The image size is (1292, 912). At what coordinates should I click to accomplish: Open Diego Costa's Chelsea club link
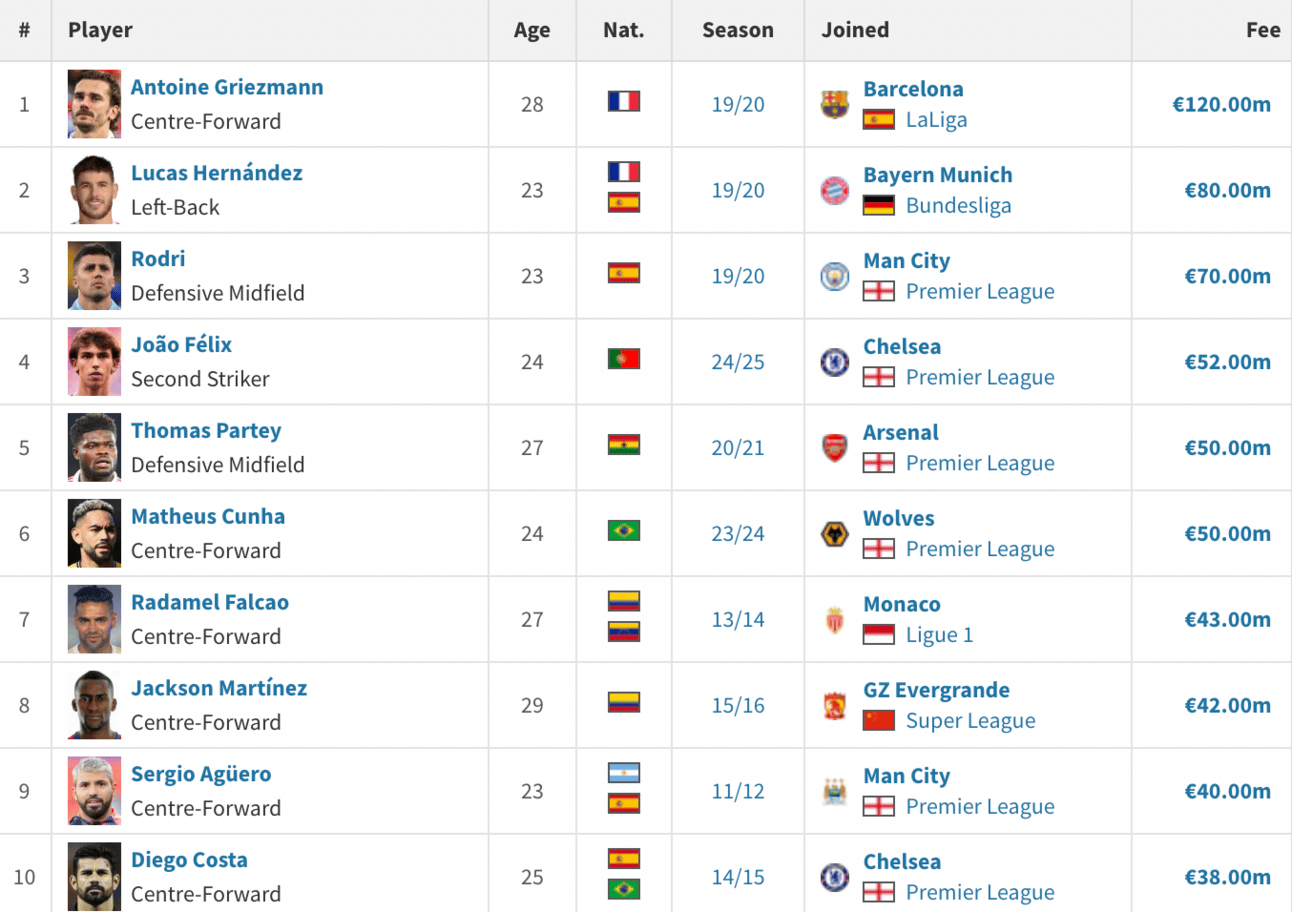902,862
